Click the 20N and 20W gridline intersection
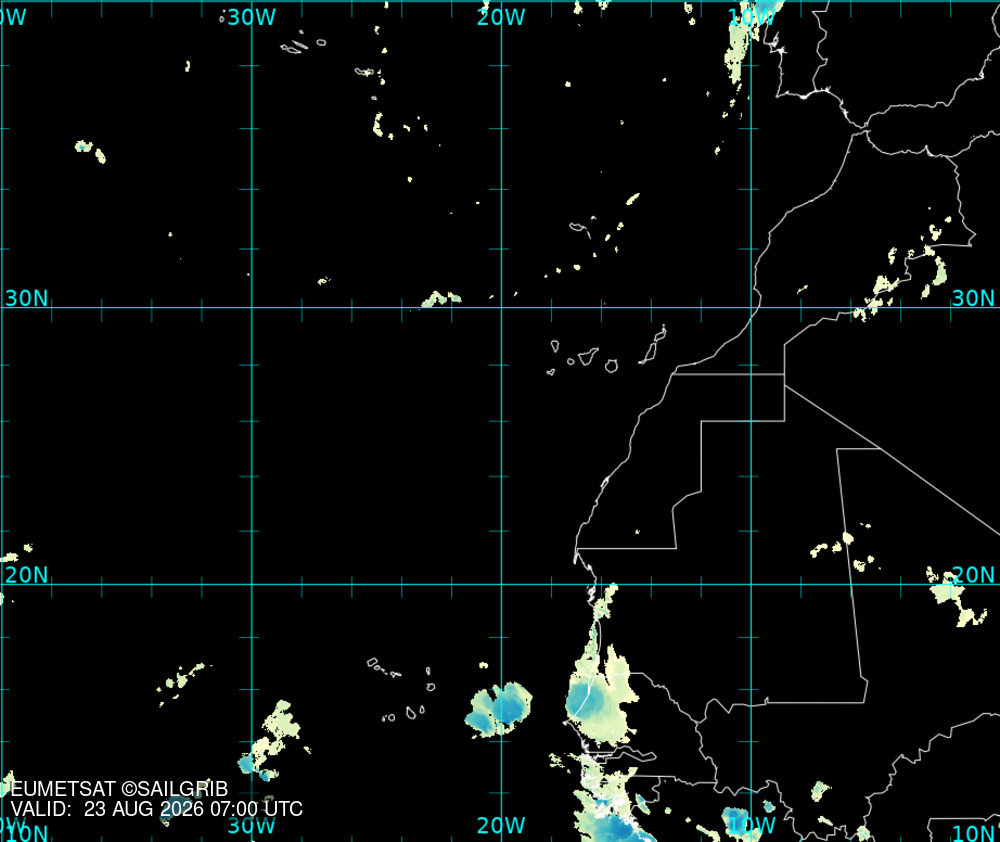 (501, 584)
